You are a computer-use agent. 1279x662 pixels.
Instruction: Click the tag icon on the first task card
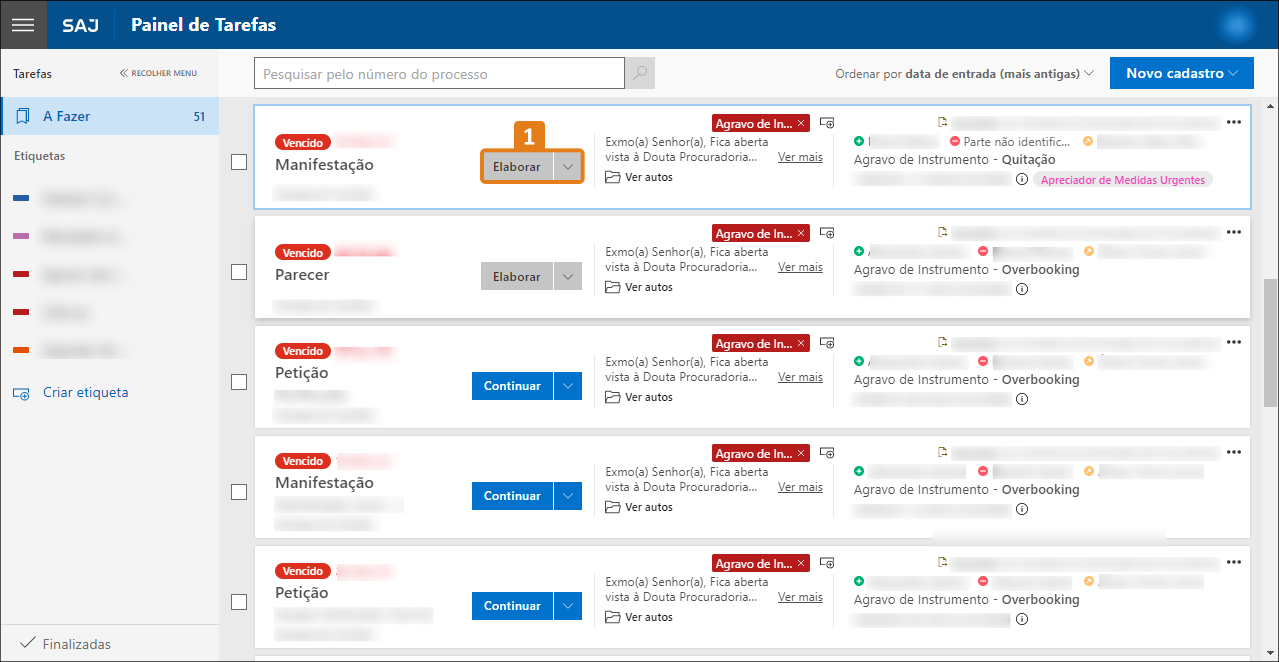(x=827, y=122)
